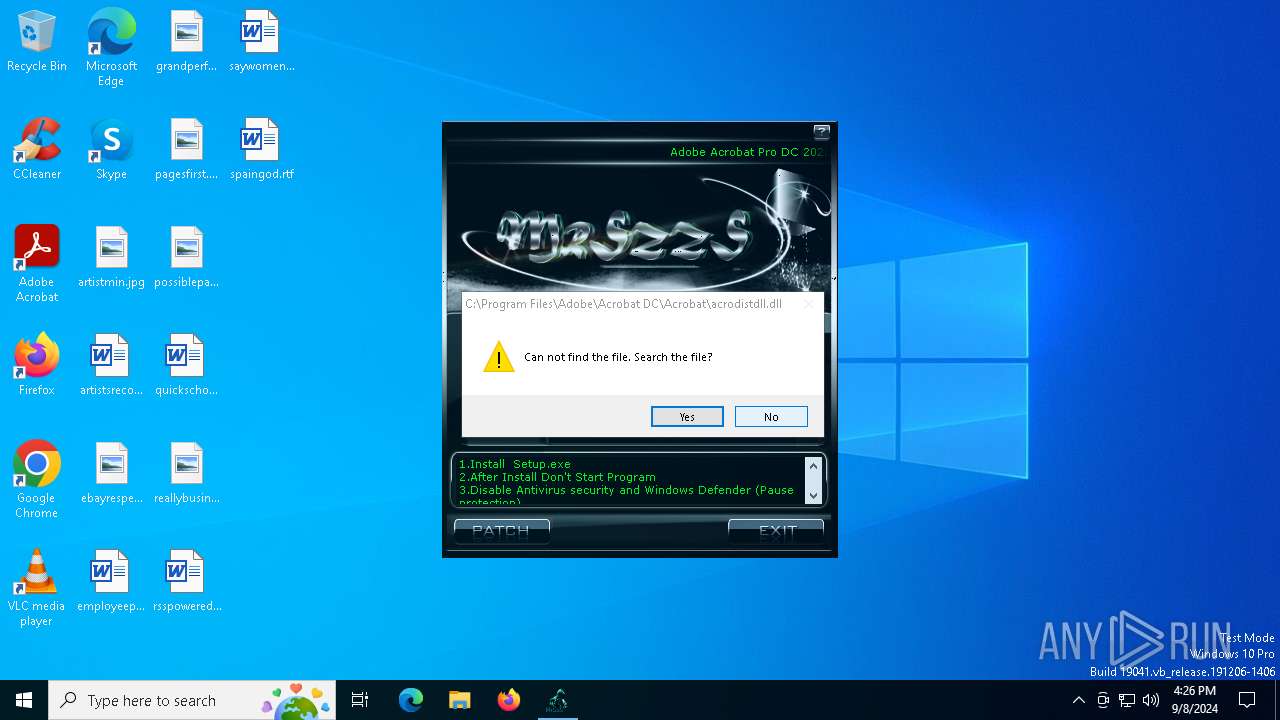Image resolution: width=1280 pixels, height=720 pixels.
Task: Click the warning icon in the dialog
Action: click(x=498, y=357)
